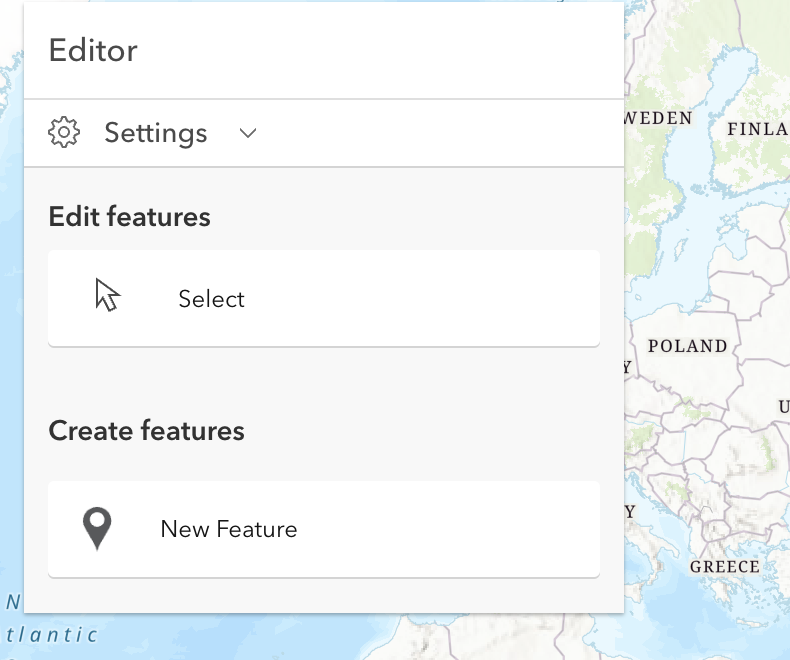Click the Settings gear icon
This screenshot has width=790, height=660.
(64, 133)
